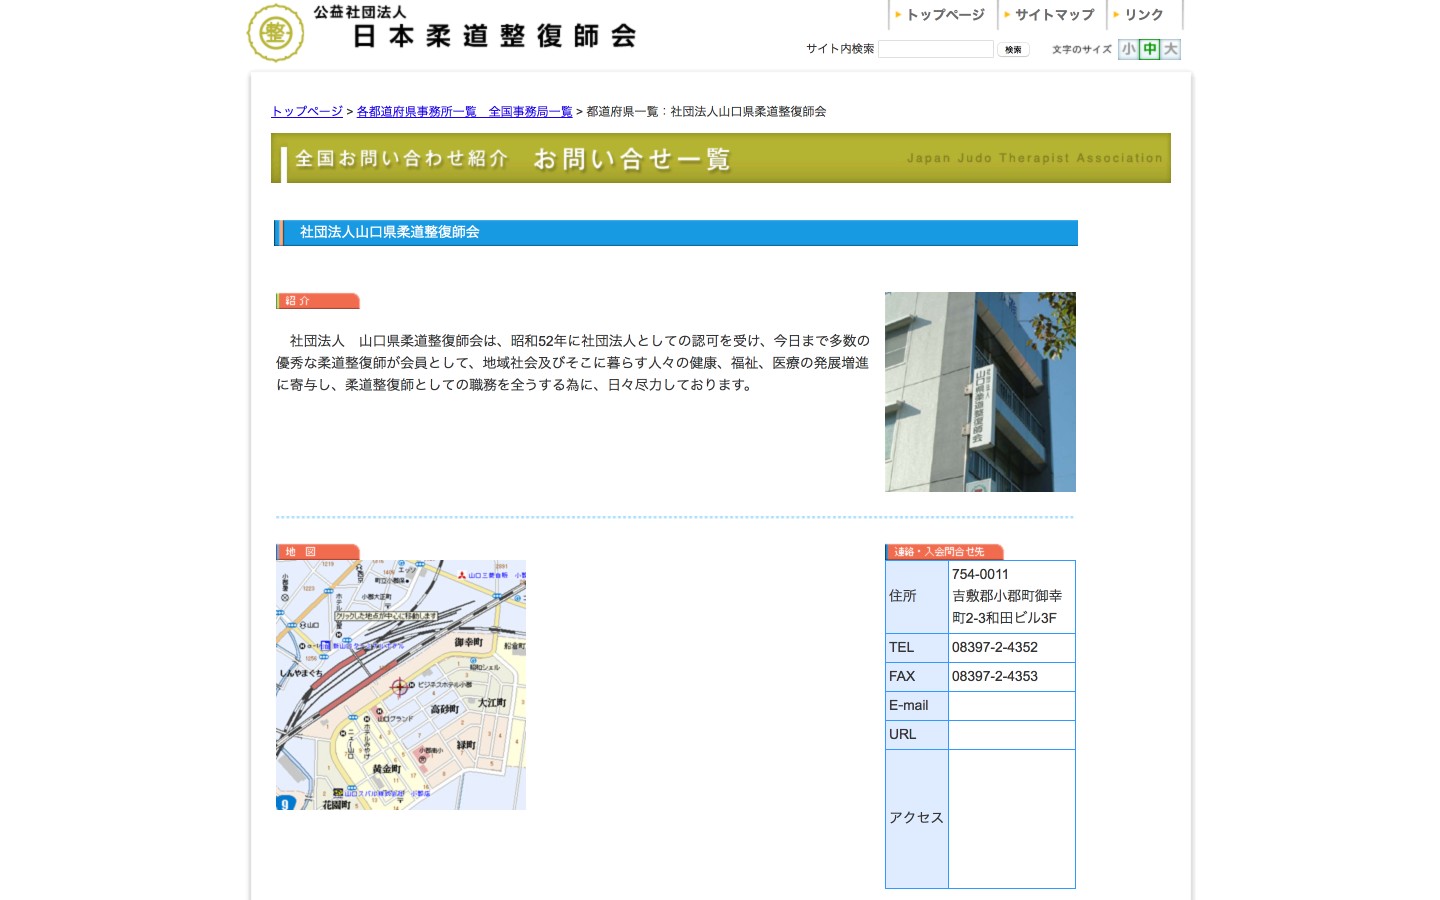Click the 検索 search button
This screenshot has width=1440, height=900.
click(x=1013, y=49)
